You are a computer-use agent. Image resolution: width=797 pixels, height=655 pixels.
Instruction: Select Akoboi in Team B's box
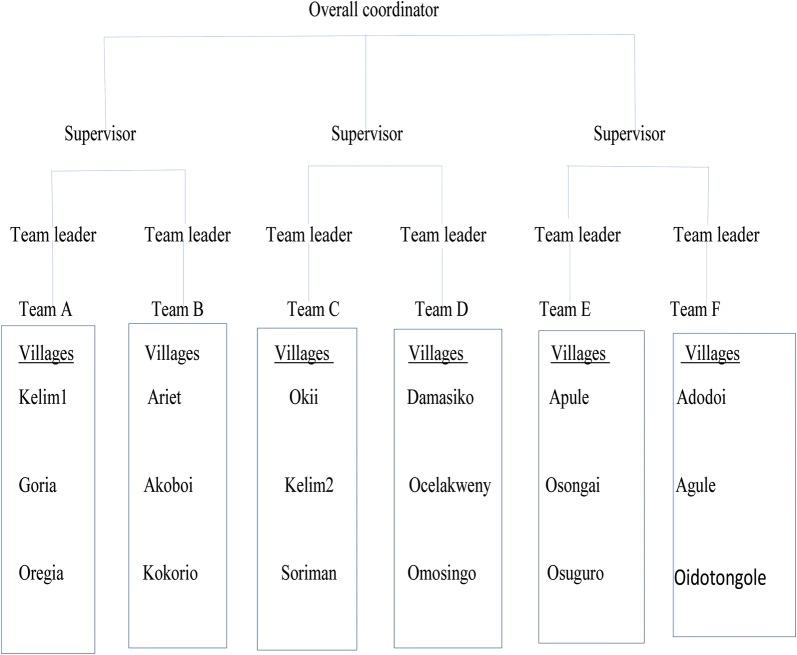tap(169, 486)
